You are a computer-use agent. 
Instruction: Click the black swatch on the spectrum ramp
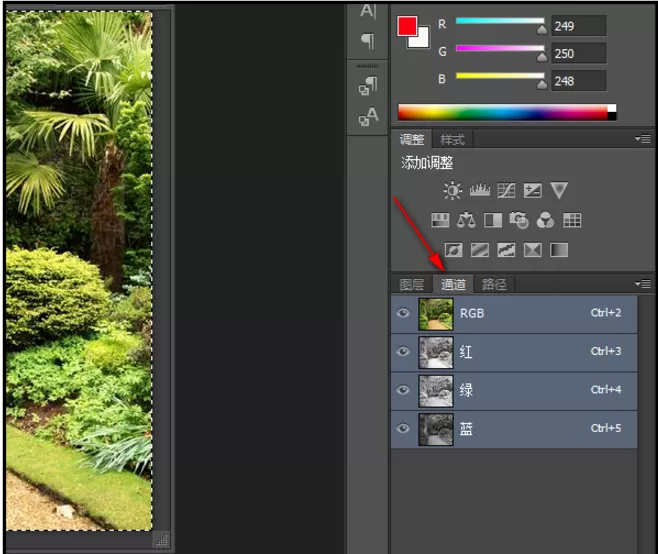point(612,116)
